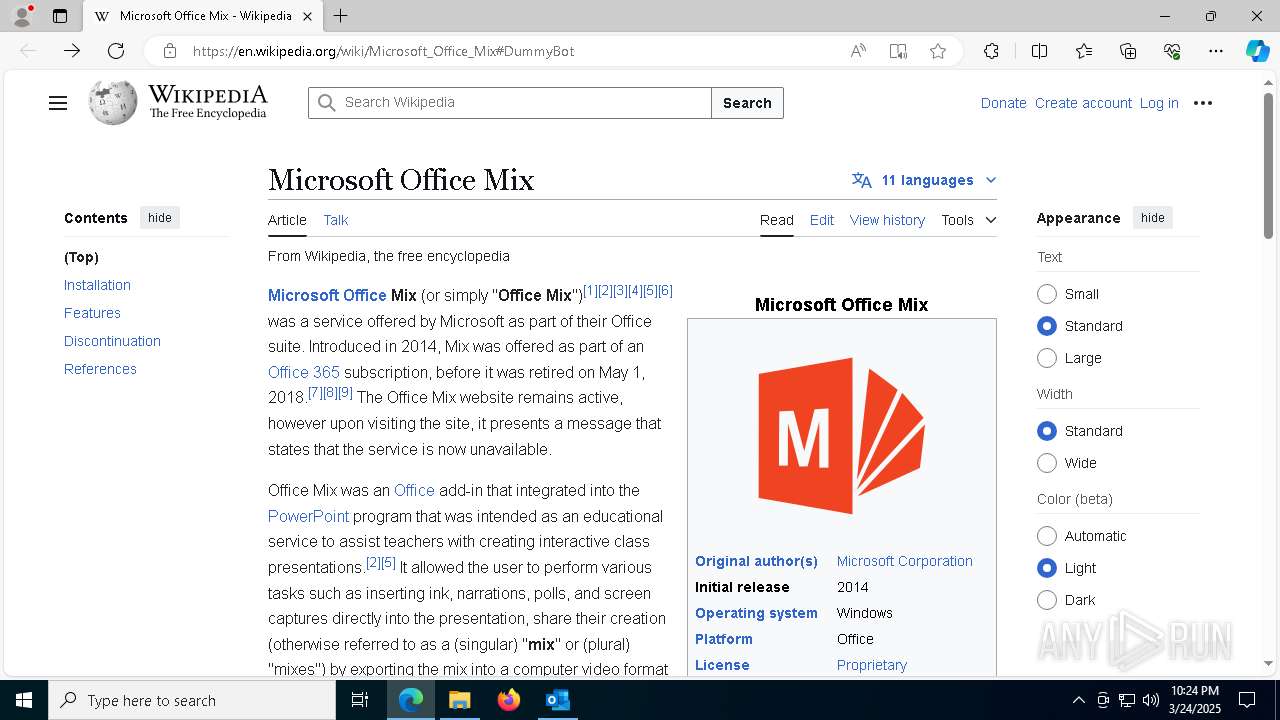This screenshot has height=720, width=1280.
Task: Select Standard page width
Action: (1047, 431)
